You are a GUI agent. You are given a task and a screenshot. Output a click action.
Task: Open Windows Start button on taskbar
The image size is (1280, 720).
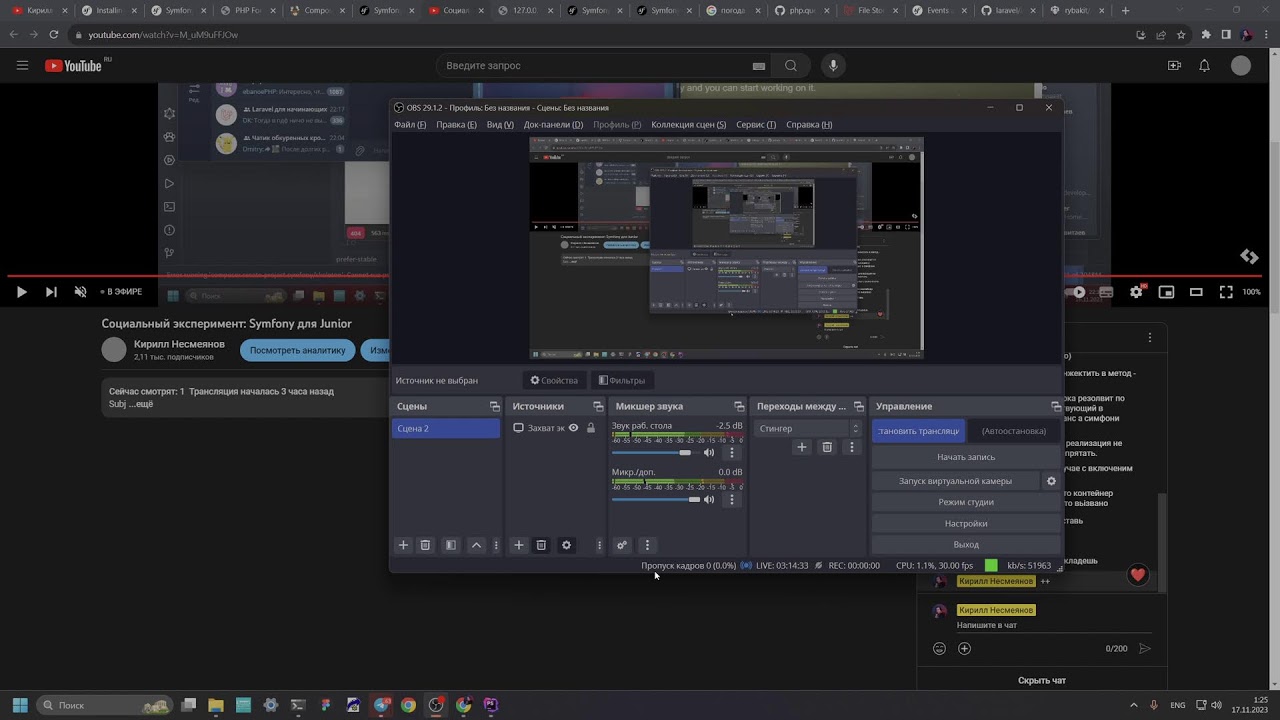tap(20, 705)
